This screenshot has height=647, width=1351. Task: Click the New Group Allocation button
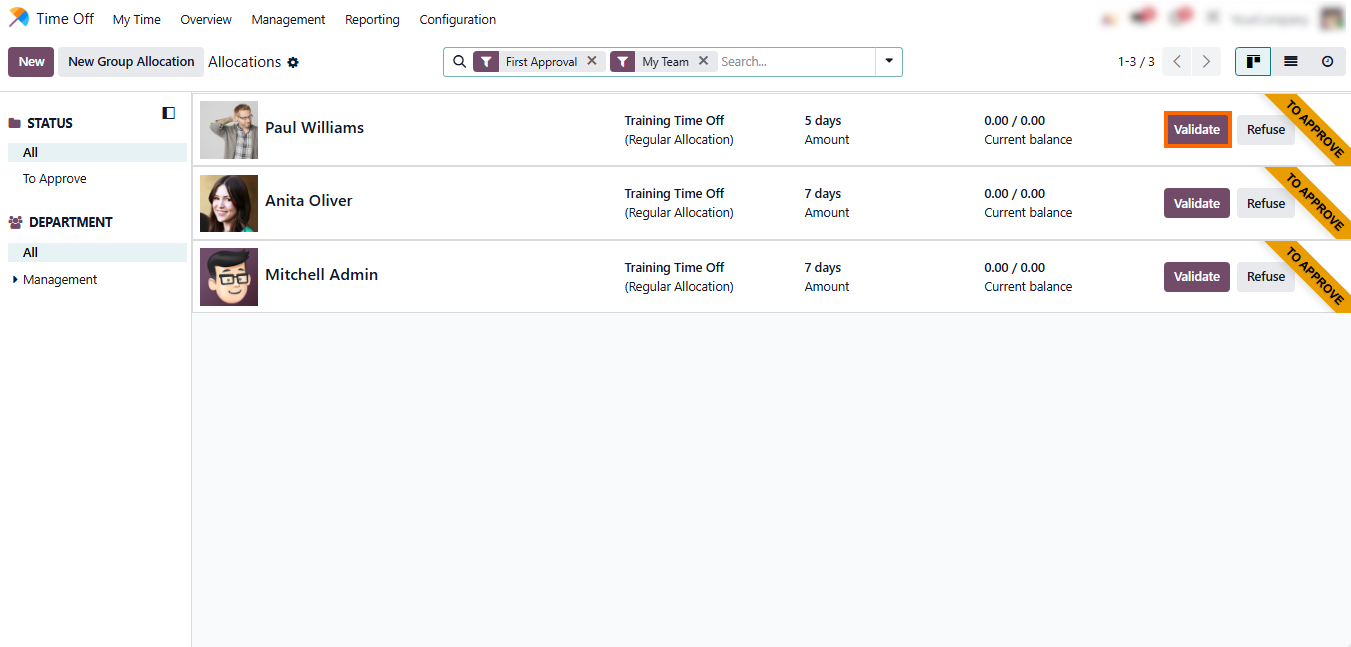pyautogui.click(x=131, y=62)
